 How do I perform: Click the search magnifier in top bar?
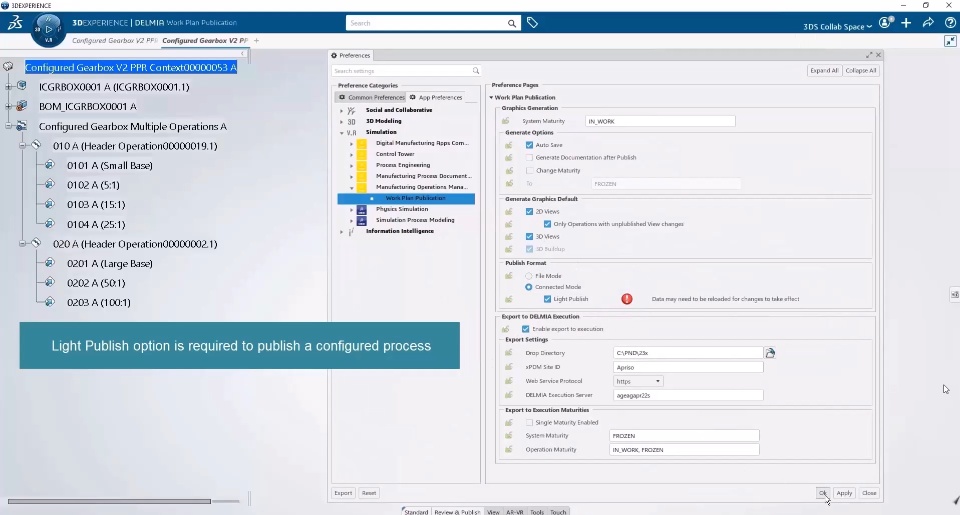(x=511, y=23)
